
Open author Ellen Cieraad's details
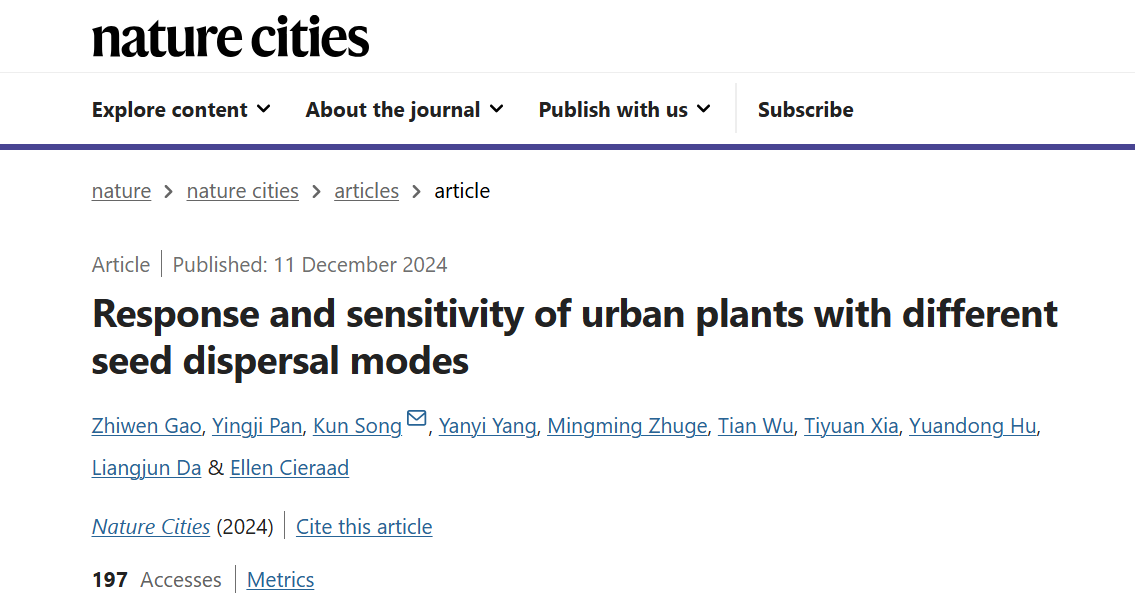(x=289, y=468)
